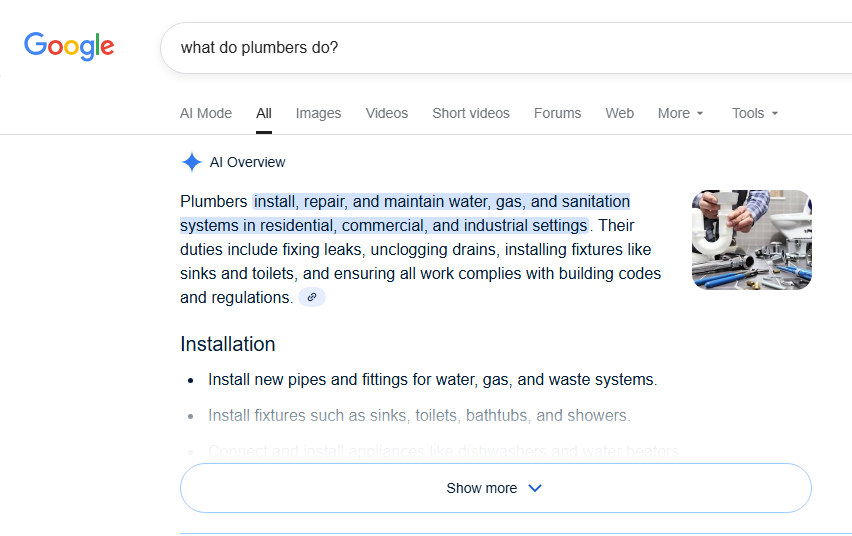Open the Images tab

[x=318, y=113]
